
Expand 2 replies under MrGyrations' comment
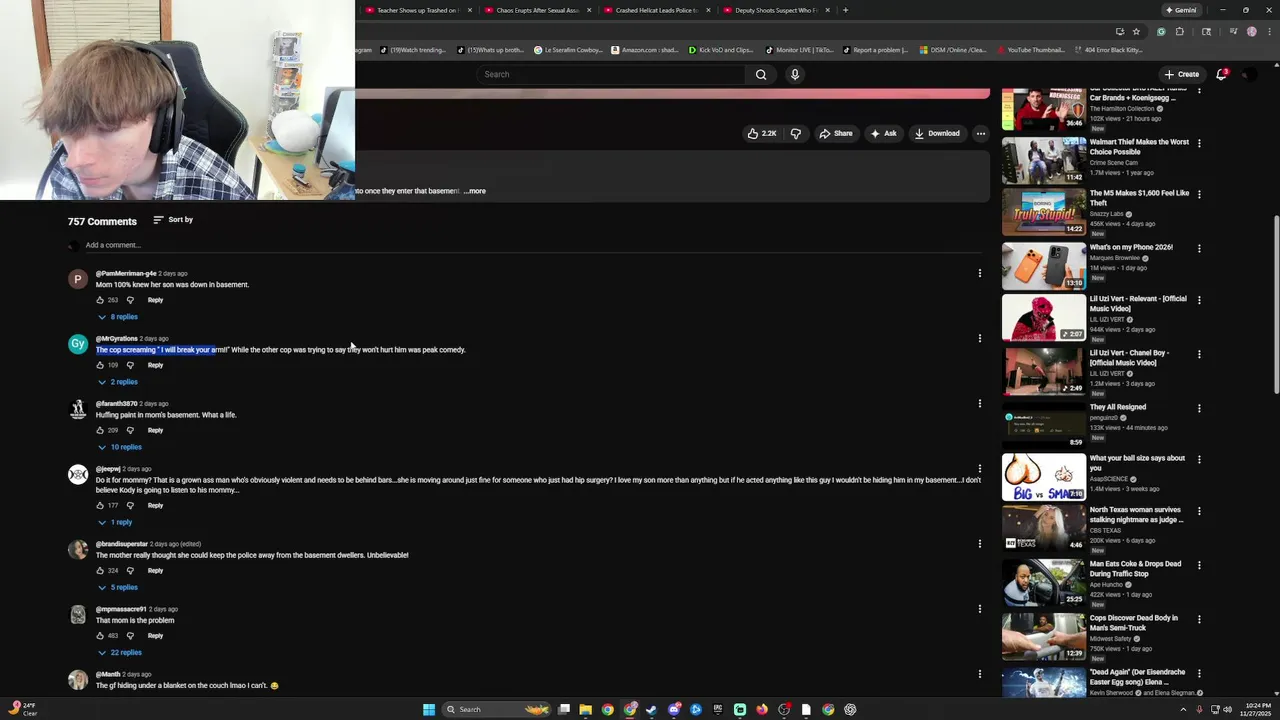(x=118, y=382)
